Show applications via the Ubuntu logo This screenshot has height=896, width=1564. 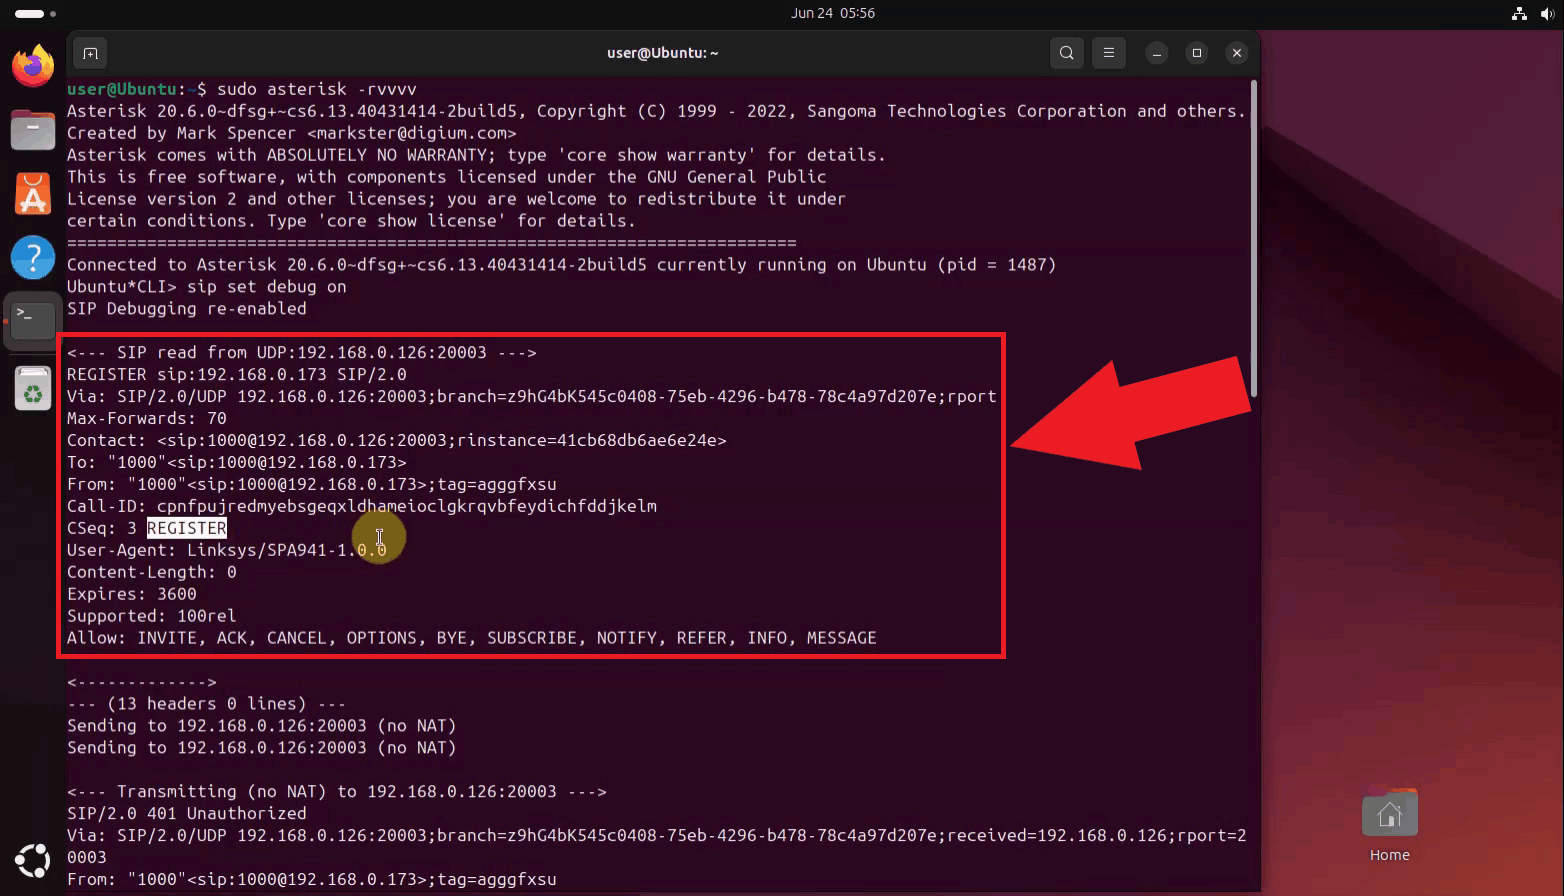tap(33, 860)
